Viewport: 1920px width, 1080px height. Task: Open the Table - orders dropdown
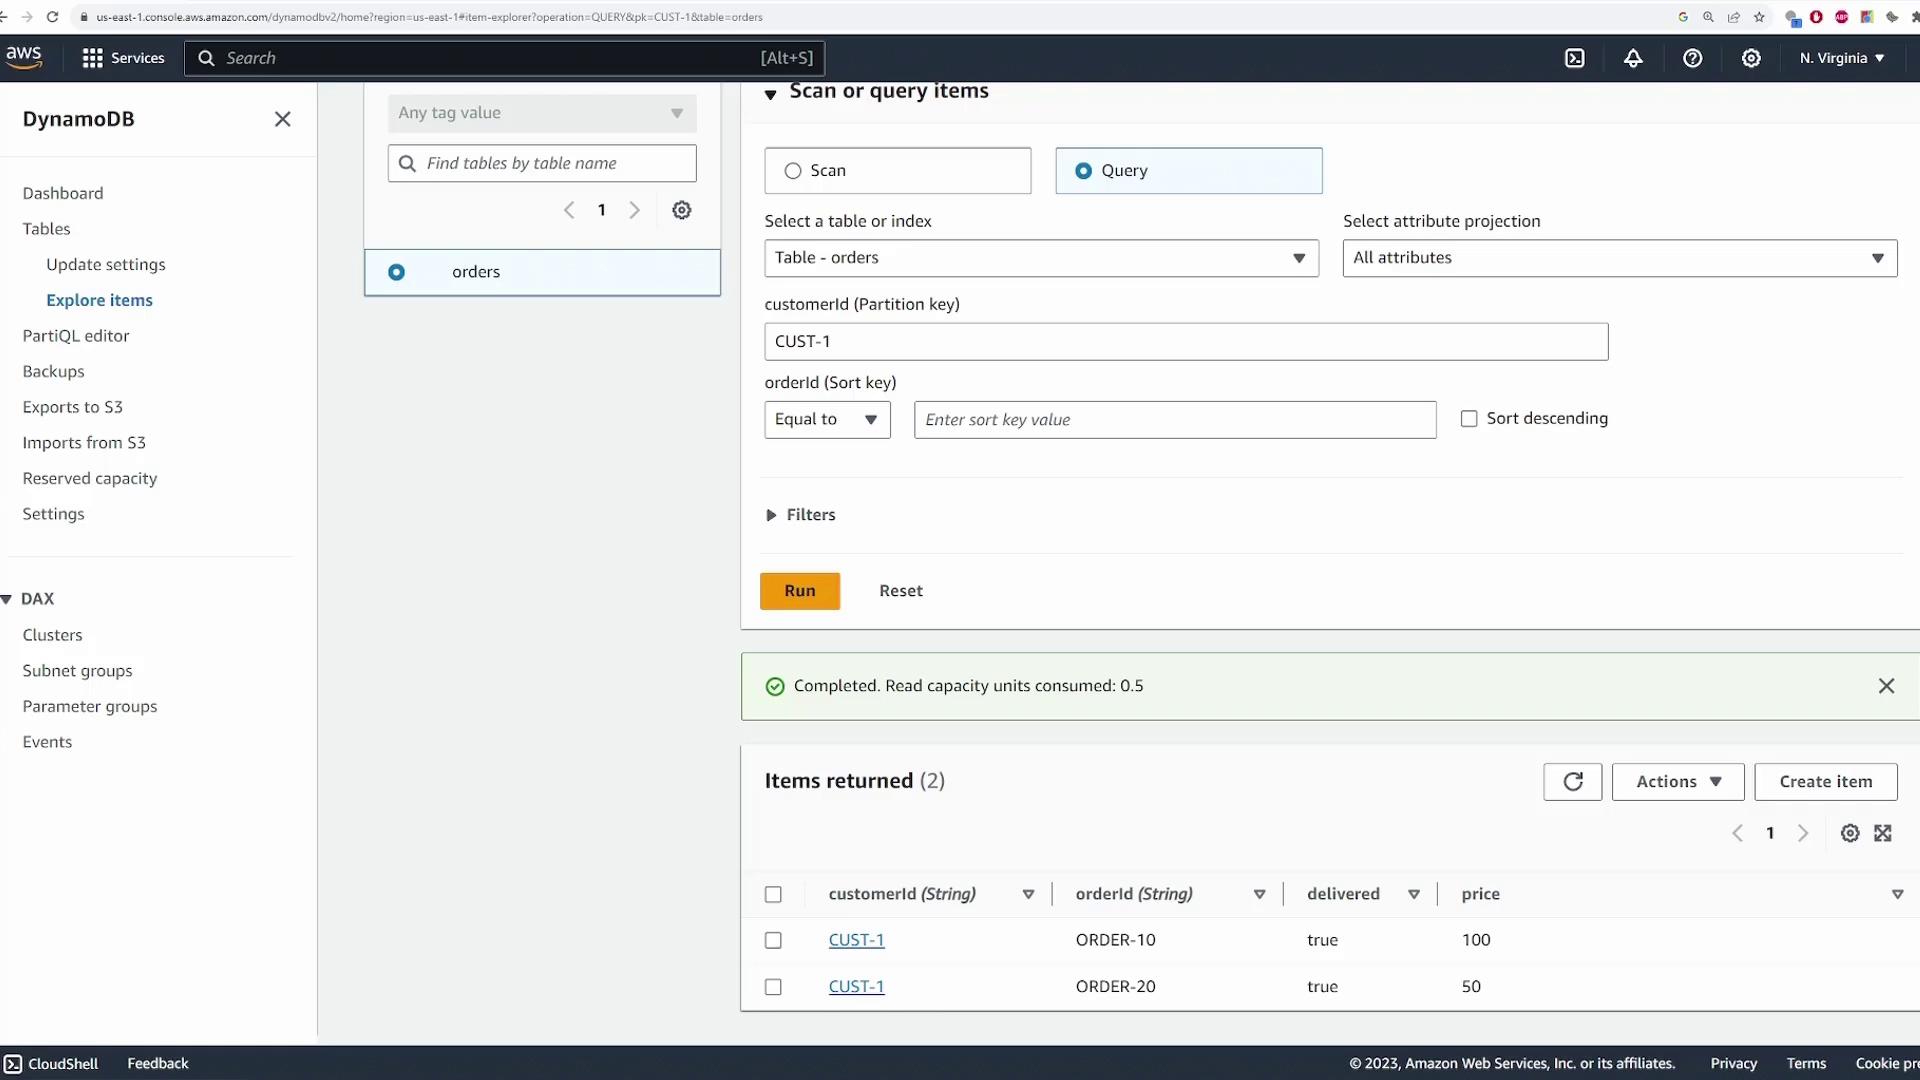1040,258
